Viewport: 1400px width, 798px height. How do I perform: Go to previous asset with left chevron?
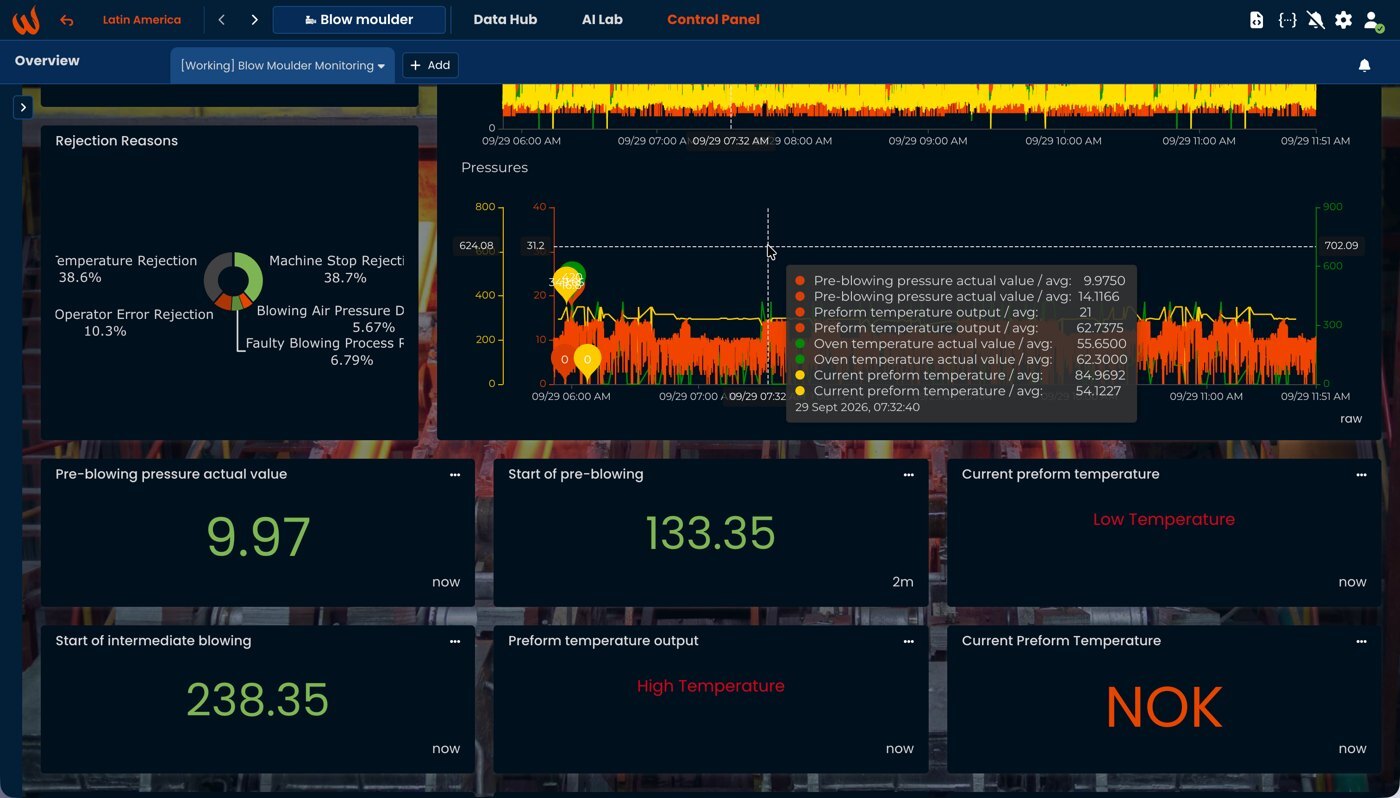click(x=222, y=20)
